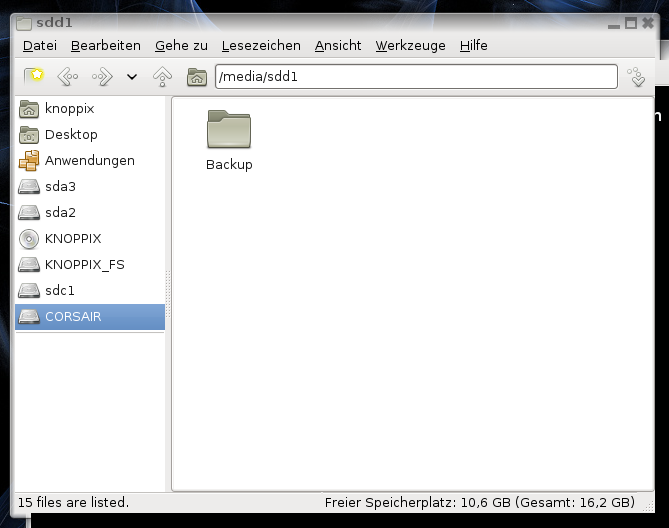Click the Freier Speicherplatz status text

480,503
